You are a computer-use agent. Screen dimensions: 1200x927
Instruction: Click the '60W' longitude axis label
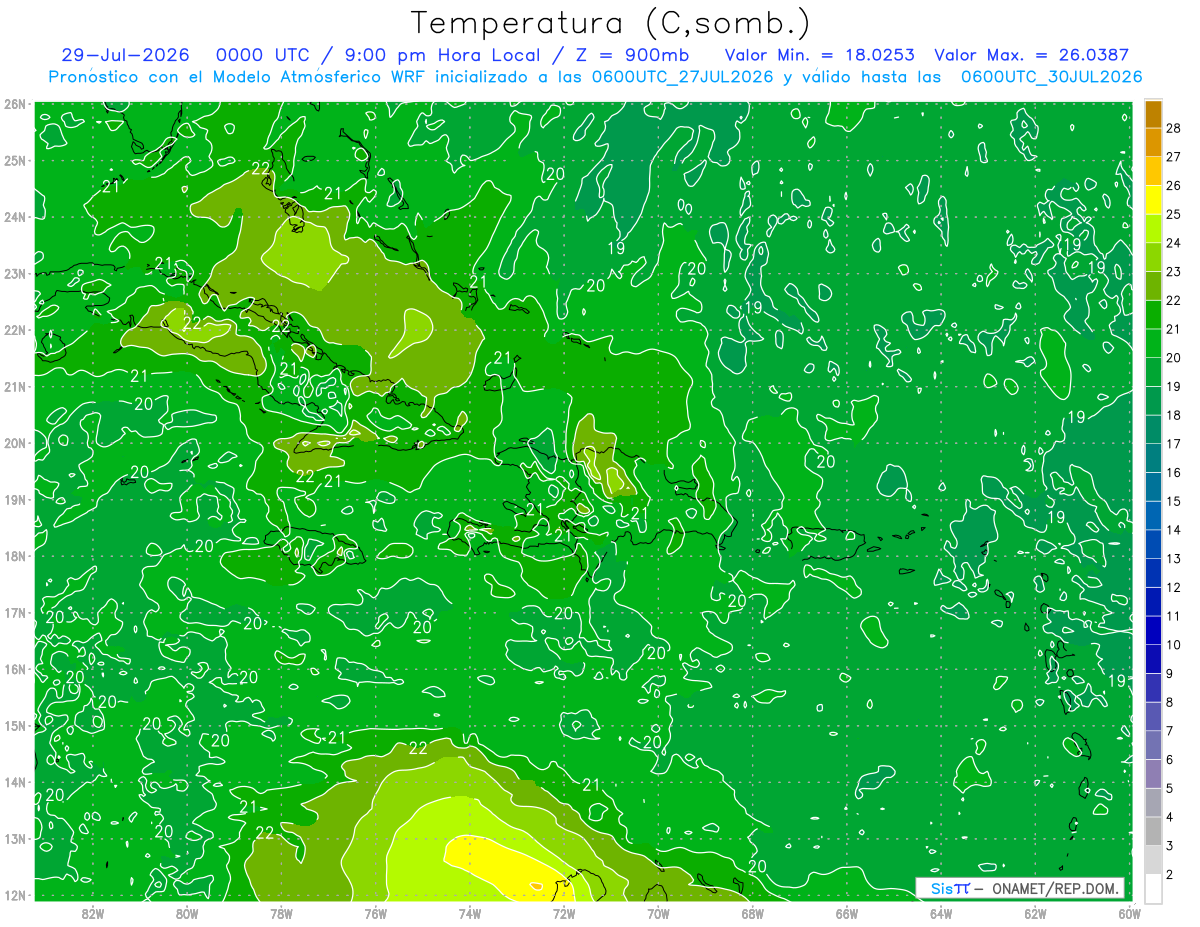tap(1128, 914)
